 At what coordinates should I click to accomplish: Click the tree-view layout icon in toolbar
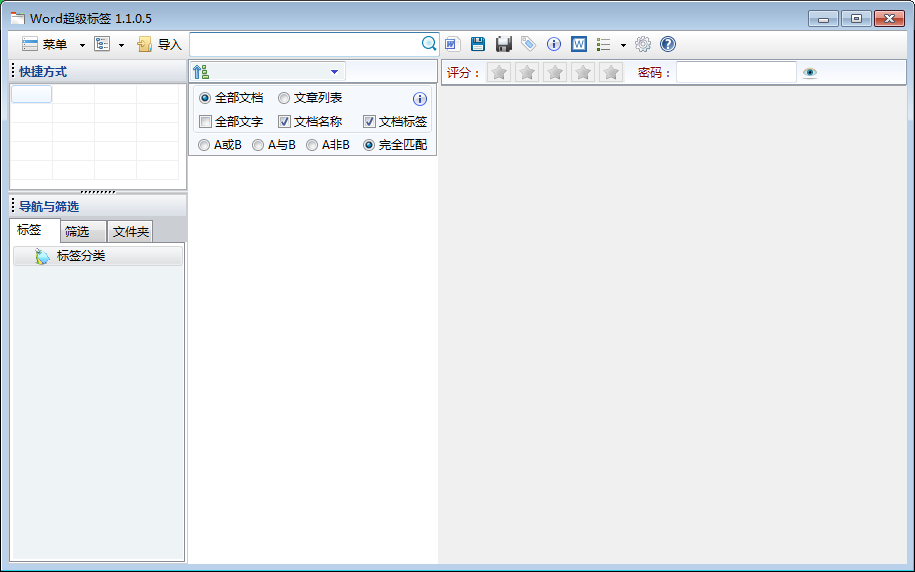(x=102, y=44)
